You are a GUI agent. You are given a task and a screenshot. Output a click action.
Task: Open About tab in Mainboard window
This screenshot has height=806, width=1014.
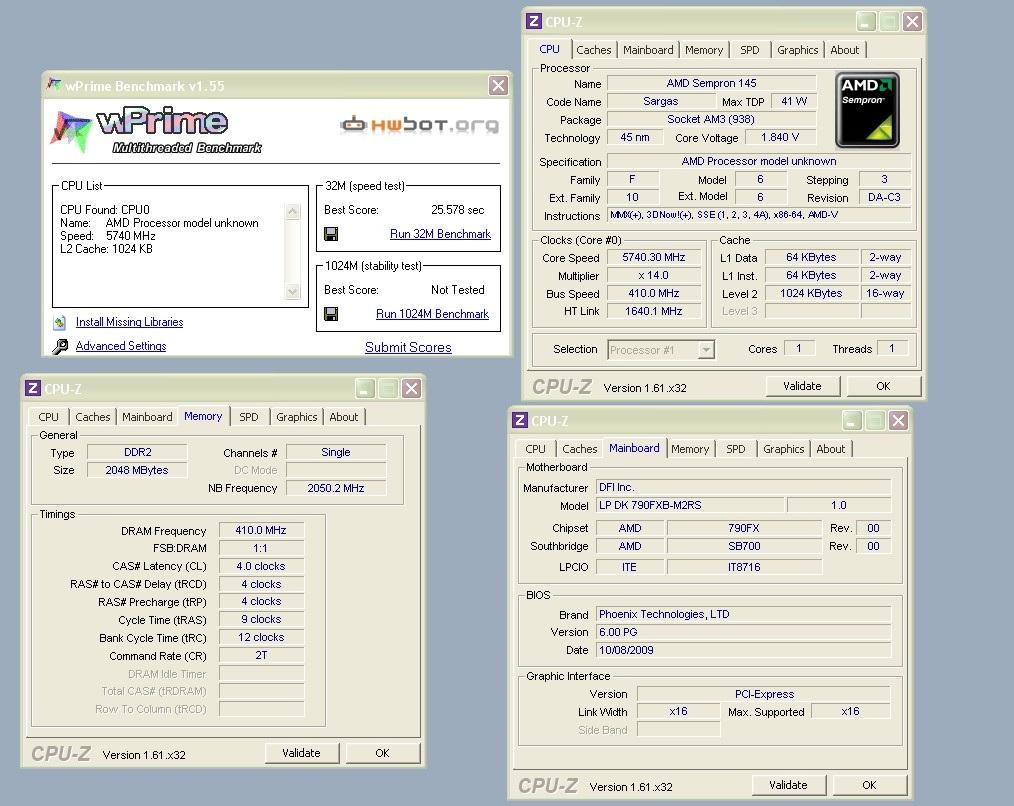[x=830, y=449]
